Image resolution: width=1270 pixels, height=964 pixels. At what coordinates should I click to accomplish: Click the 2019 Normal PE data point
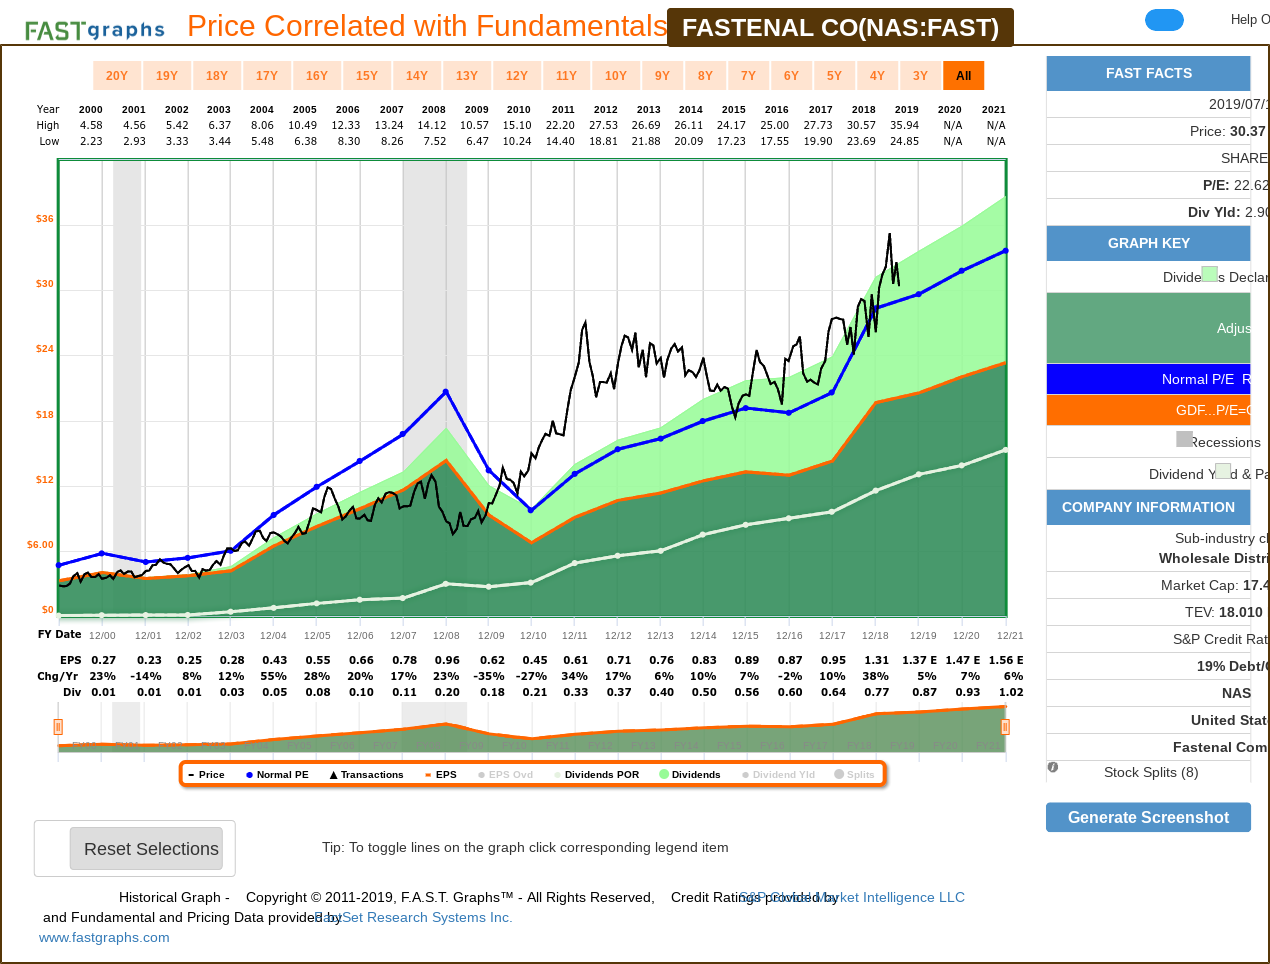[x=919, y=294]
